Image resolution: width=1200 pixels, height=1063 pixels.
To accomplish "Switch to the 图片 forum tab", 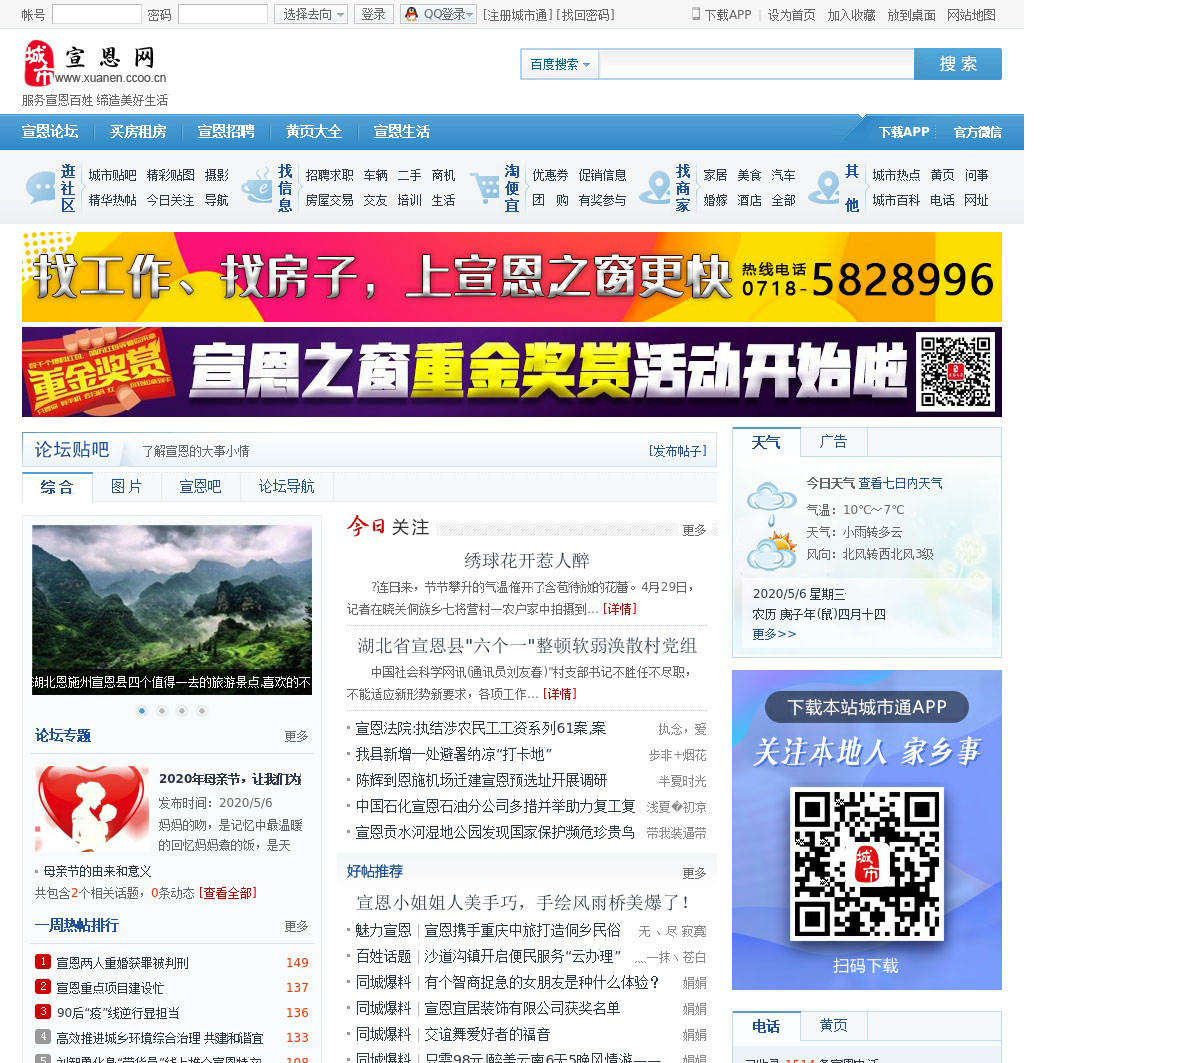I will coord(127,486).
